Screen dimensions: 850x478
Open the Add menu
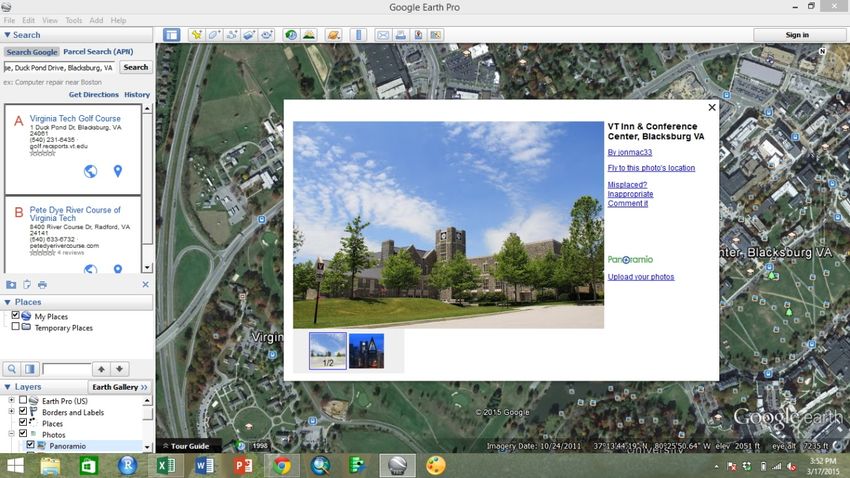point(96,20)
